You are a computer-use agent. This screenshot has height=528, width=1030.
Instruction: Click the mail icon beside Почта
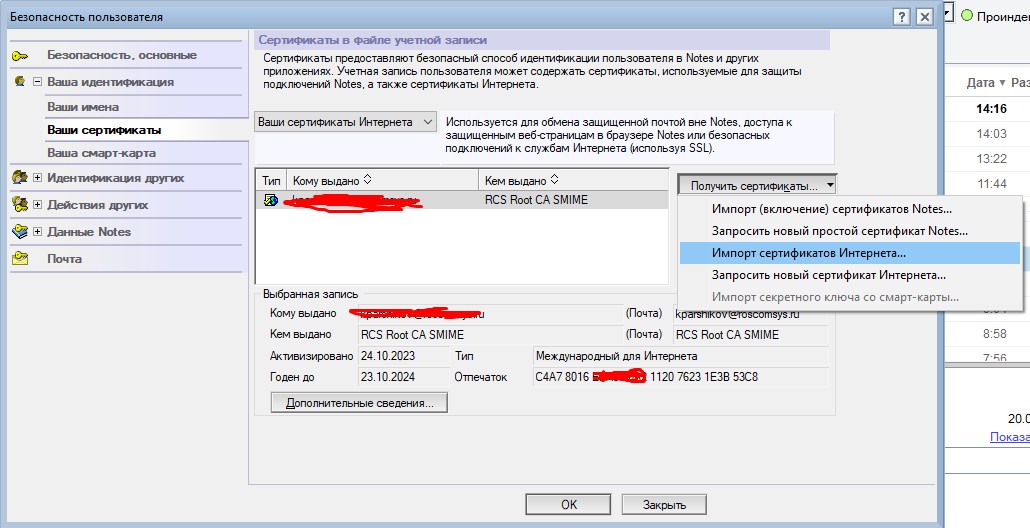20,259
